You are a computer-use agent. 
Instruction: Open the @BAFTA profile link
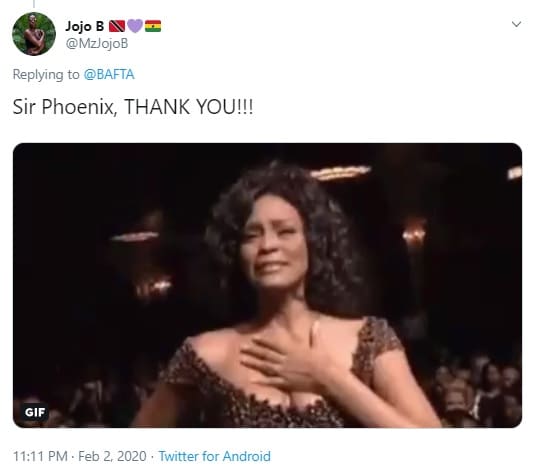tap(109, 75)
